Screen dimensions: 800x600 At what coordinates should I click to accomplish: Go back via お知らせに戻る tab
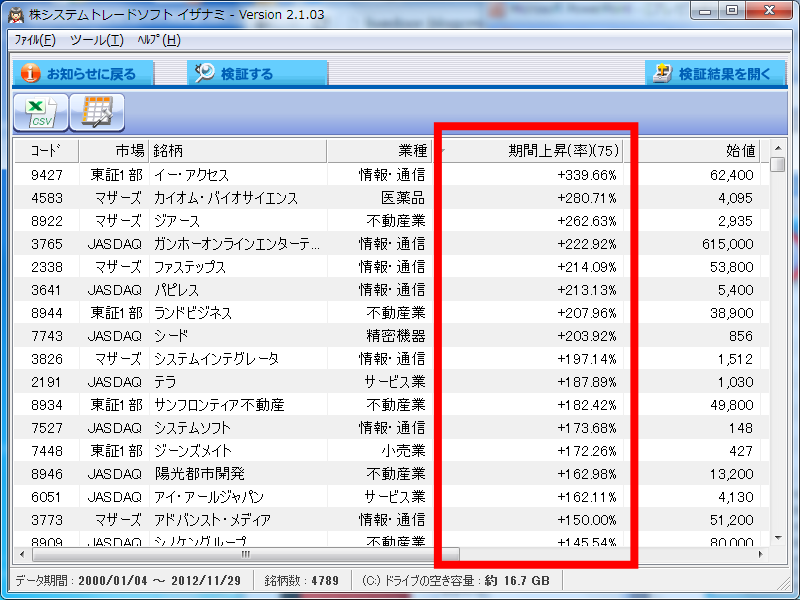[x=83, y=73]
